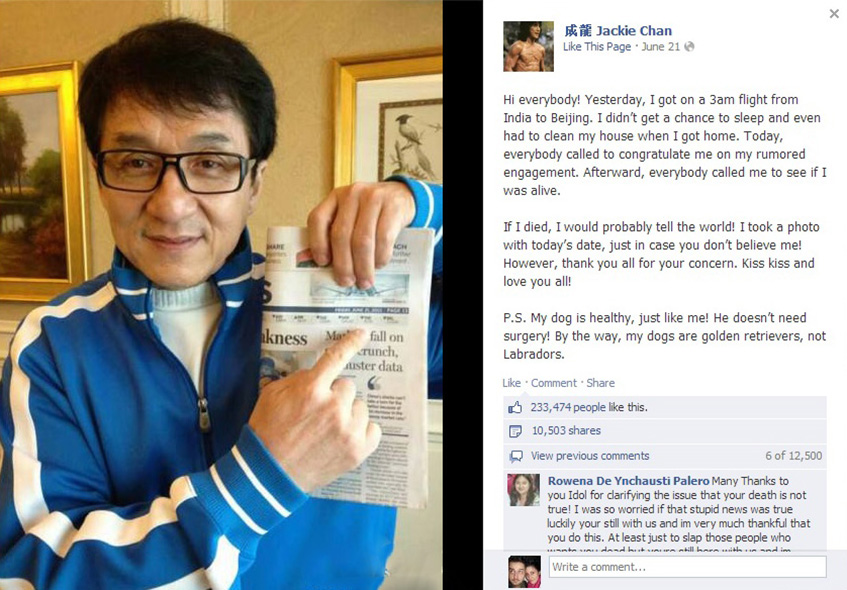Viewport: 847px width, 590px height.
Task: Close the photo viewer with the X
Action: coord(834,14)
